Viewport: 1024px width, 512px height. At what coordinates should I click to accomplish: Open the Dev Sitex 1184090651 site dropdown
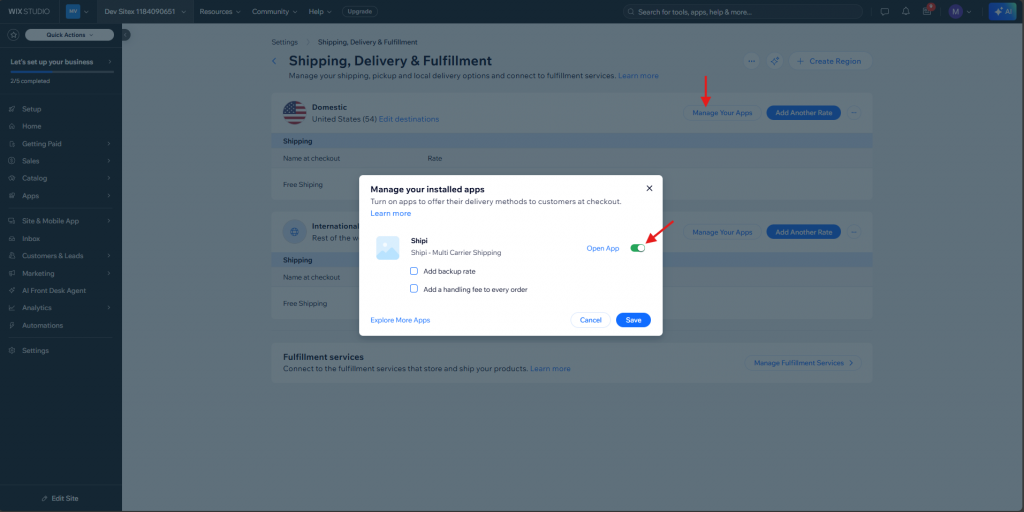143,12
